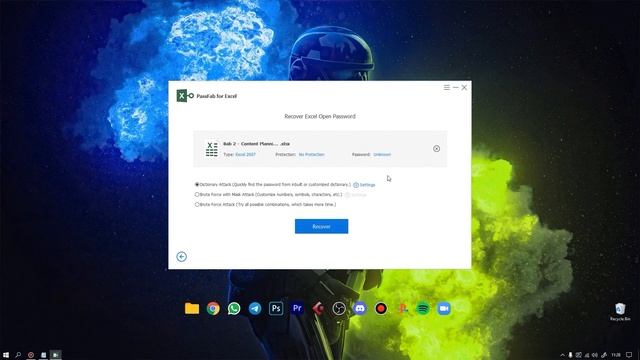The width and height of the screenshot is (640, 360).
Task: Open the PassFab hamburger menu
Action: tap(447, 87)
